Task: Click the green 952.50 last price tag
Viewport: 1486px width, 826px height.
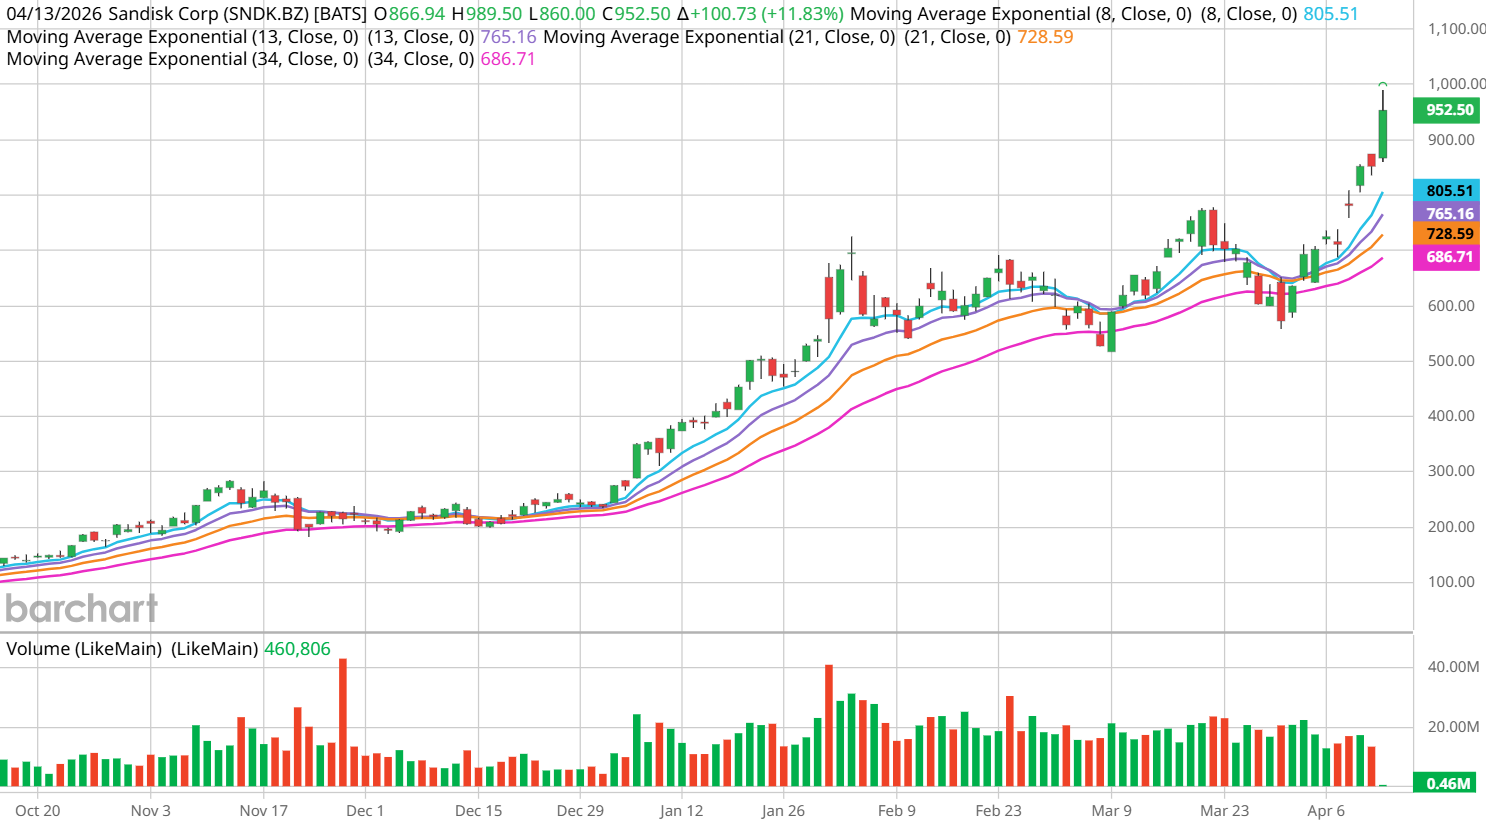Action: (x=1448, y=110)
